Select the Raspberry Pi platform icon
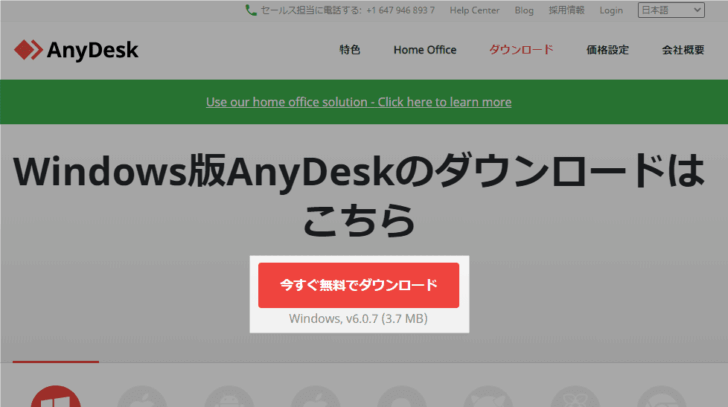728x407 pixels. (x=575, y=396)
